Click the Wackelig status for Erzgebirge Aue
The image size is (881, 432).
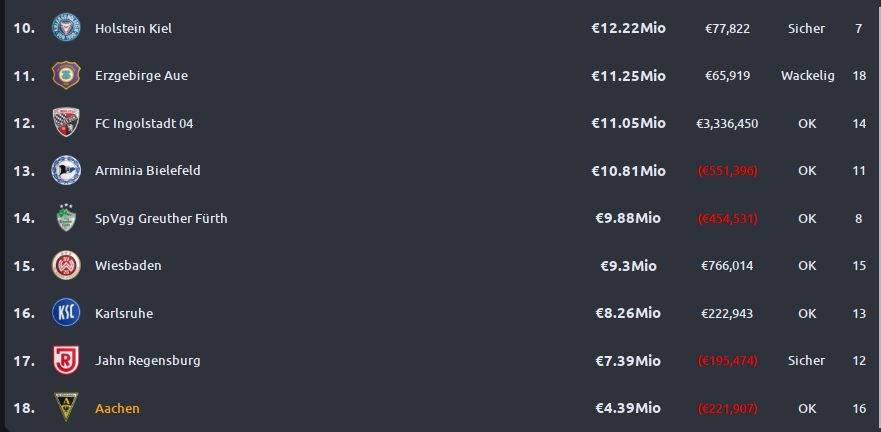click(x=807, y=76)
